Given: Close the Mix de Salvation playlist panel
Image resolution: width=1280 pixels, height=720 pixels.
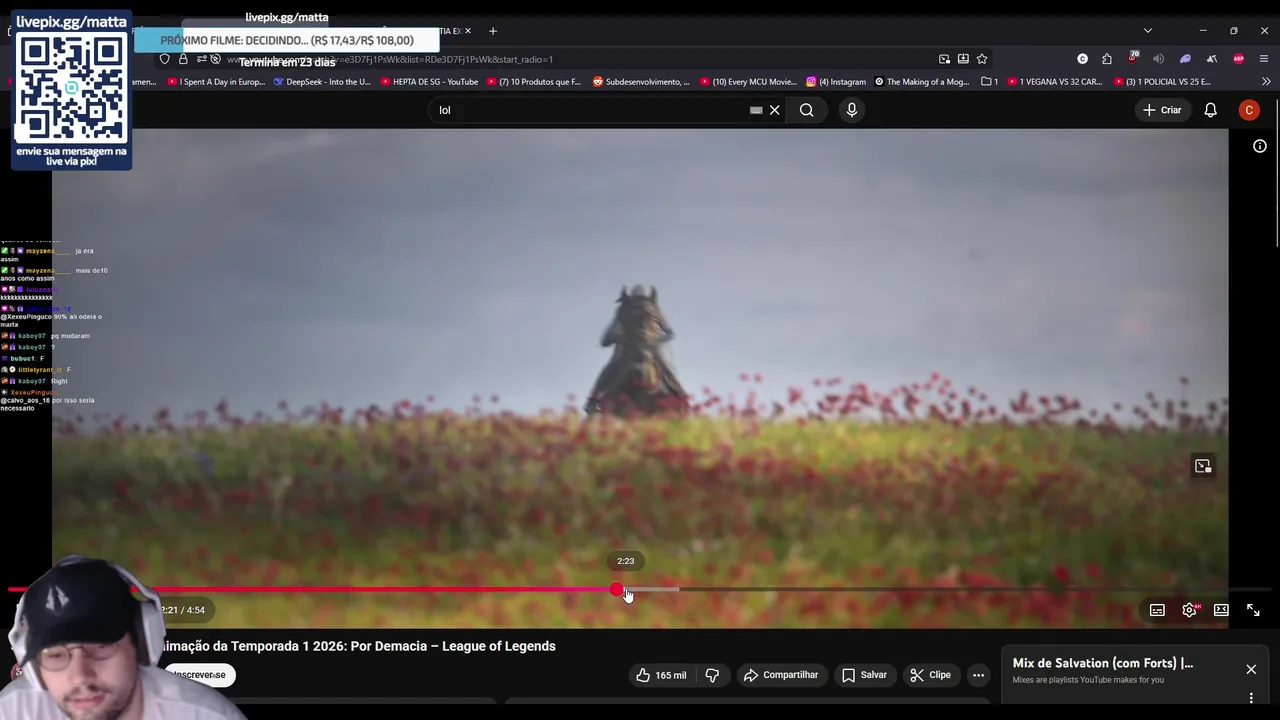Looking at the screenshot, I should (1251, 669).
